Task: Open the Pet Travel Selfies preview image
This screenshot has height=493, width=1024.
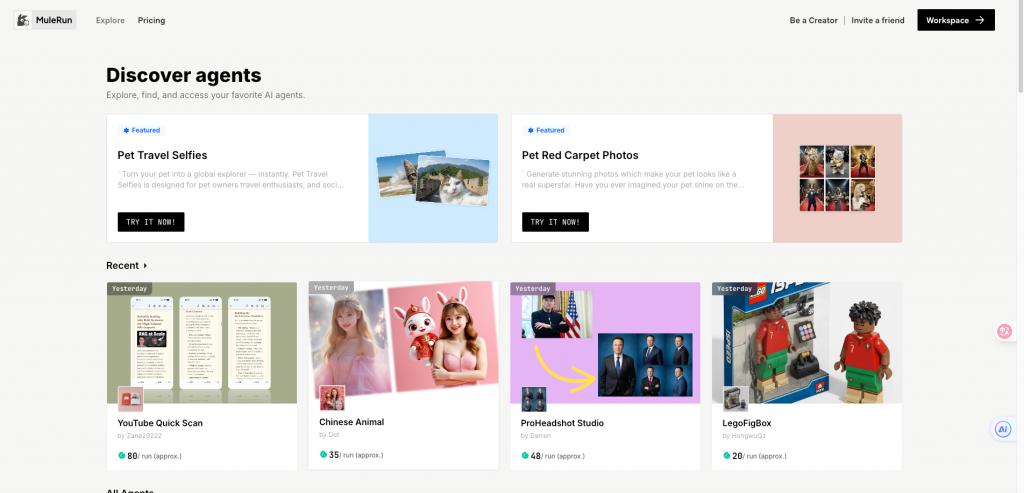Action: (432, 178)
